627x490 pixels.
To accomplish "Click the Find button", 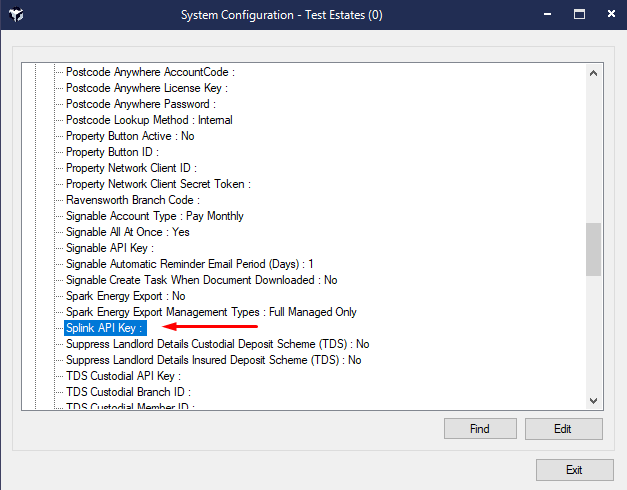I will 479,429.
